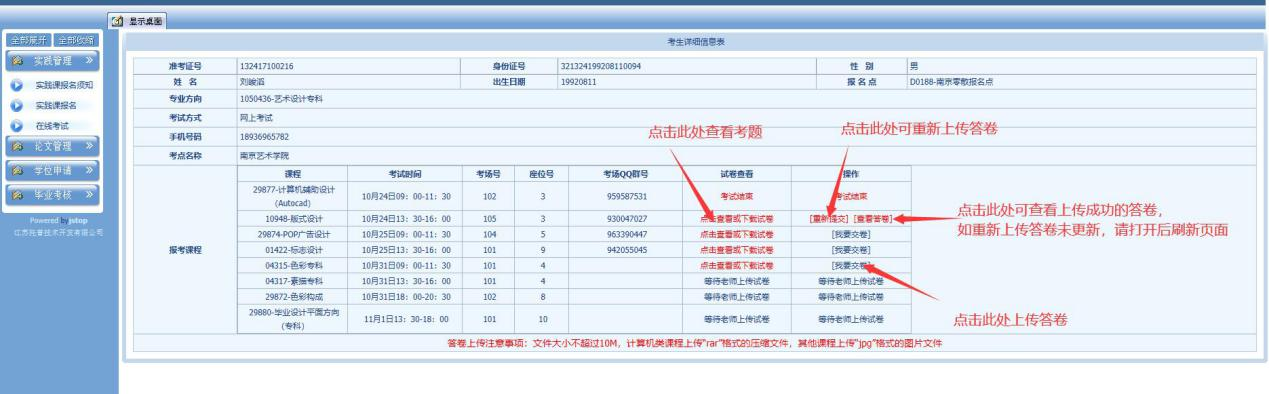The width and height of the screenshot is (1269, 394).
Task: Click course cell 29872-色彩构成
Action: coord(293,297)
